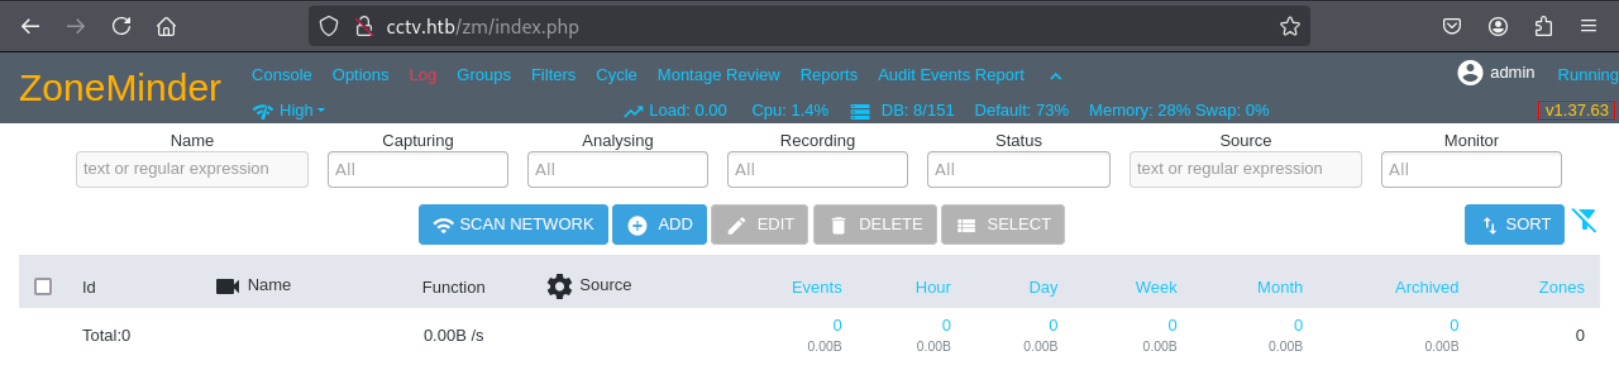Bookmark this page with the star
Screen dimensions: 1619x386
[1290, 26]
